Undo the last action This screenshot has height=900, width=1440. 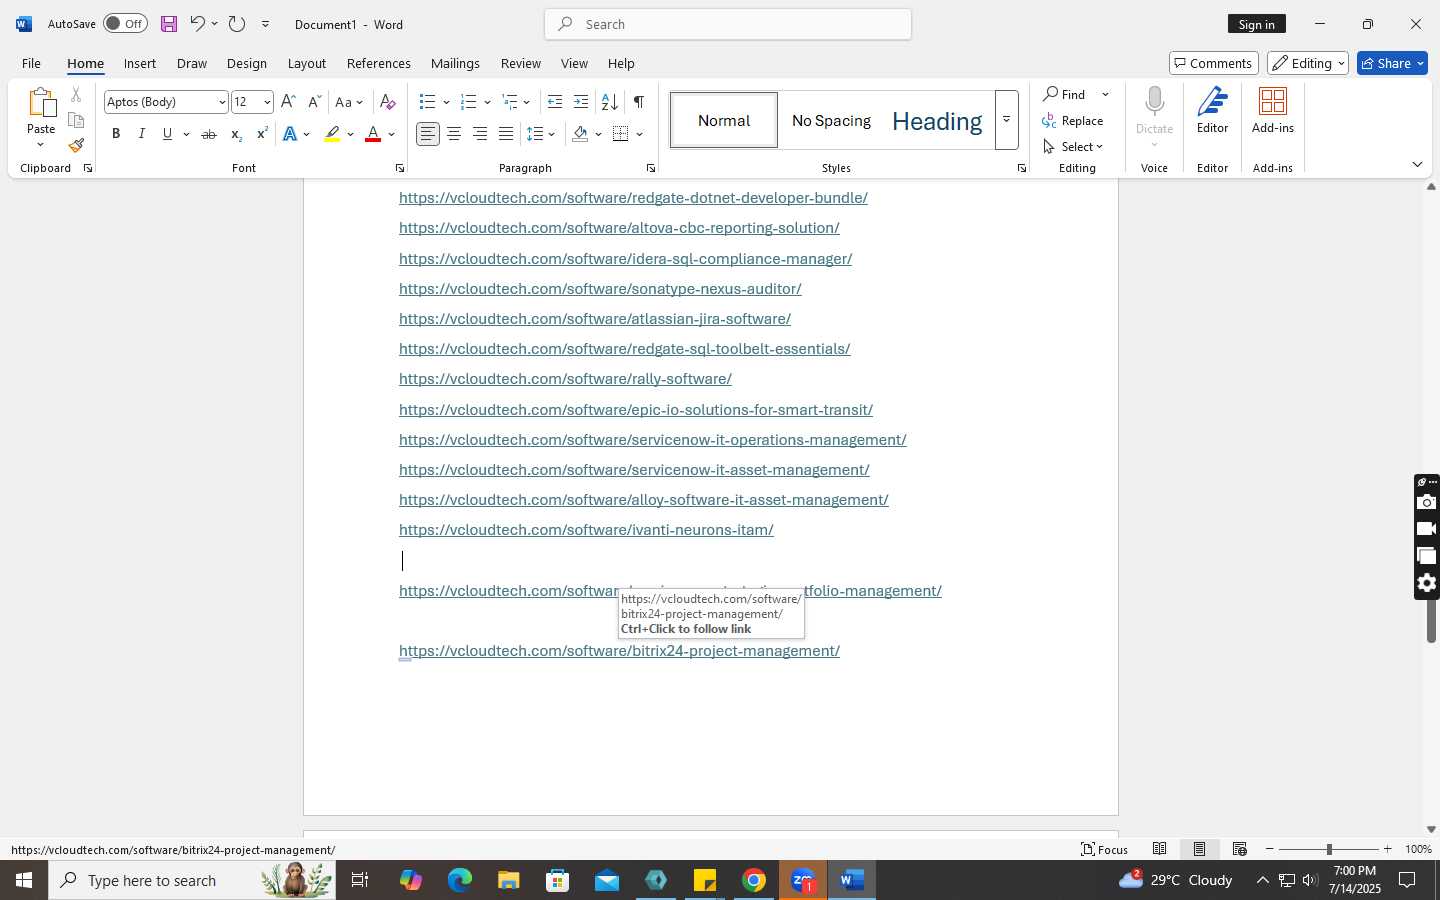click(x=197, y=24)
